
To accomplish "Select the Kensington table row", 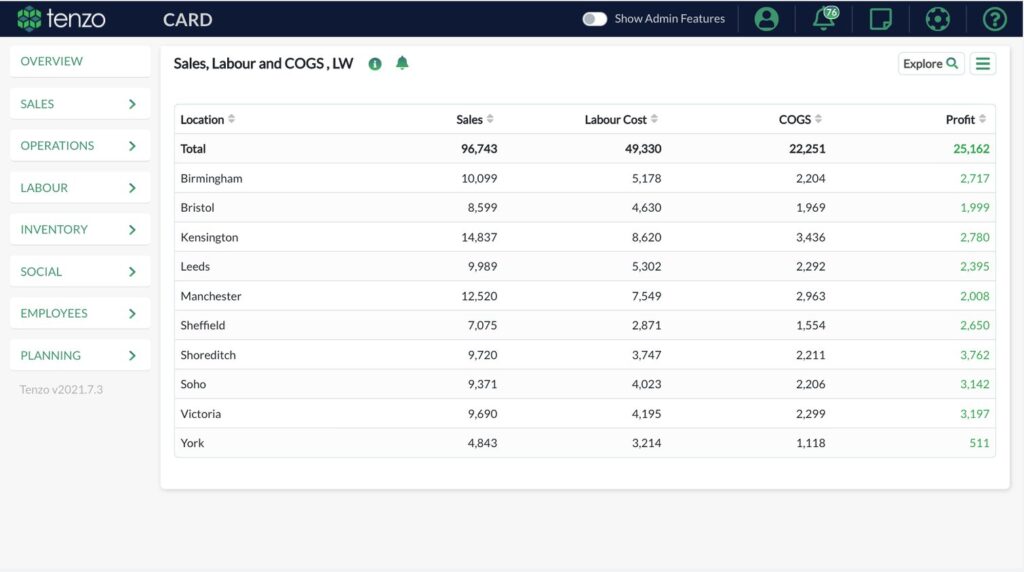I will click(x=584, y=237).
